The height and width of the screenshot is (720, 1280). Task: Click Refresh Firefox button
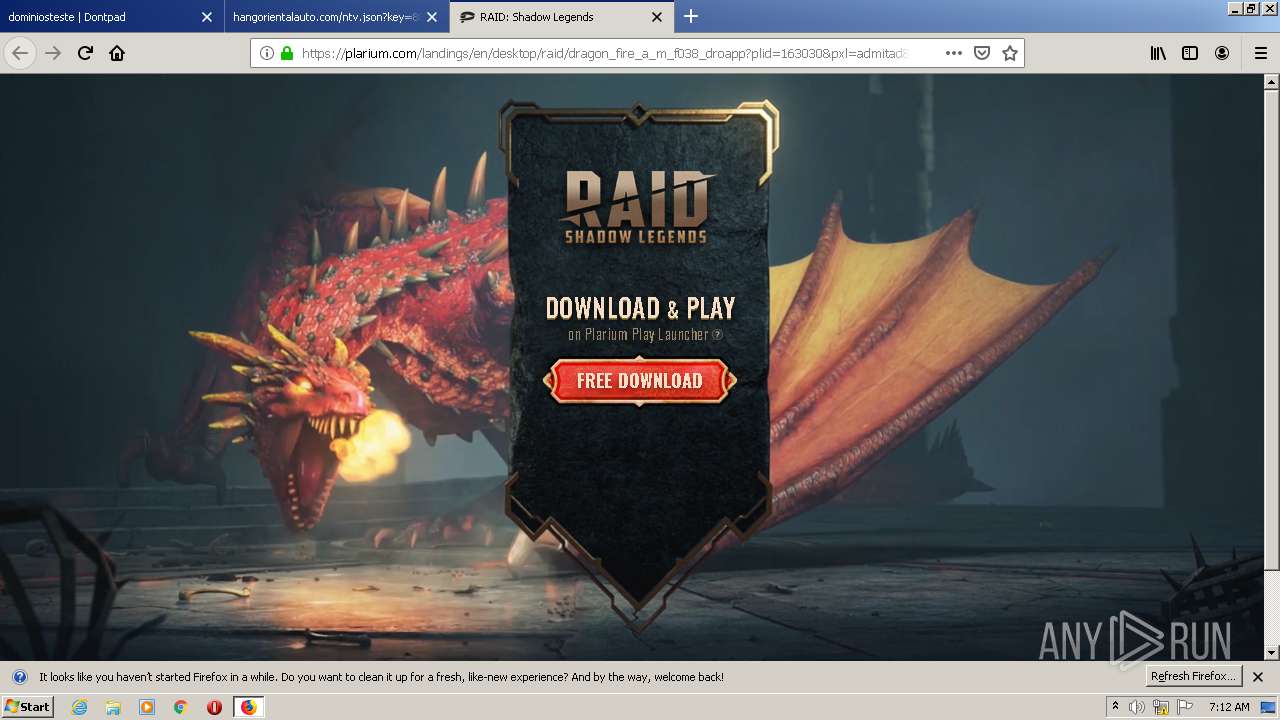click(x=1192, y=677)
